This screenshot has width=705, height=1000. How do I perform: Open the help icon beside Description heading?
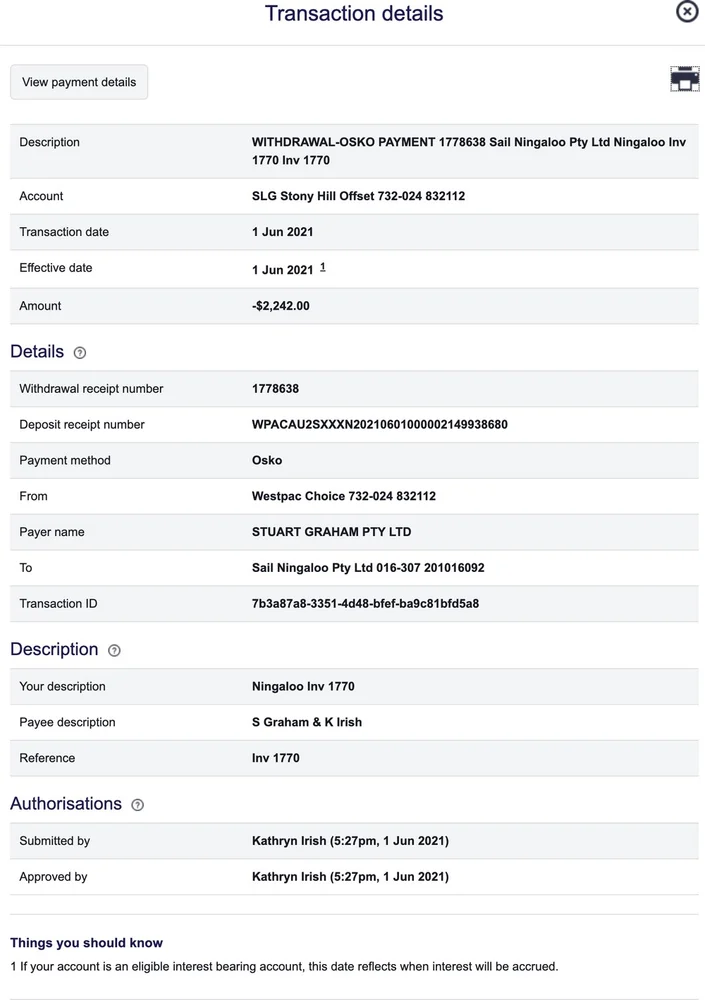coord(114,651)
